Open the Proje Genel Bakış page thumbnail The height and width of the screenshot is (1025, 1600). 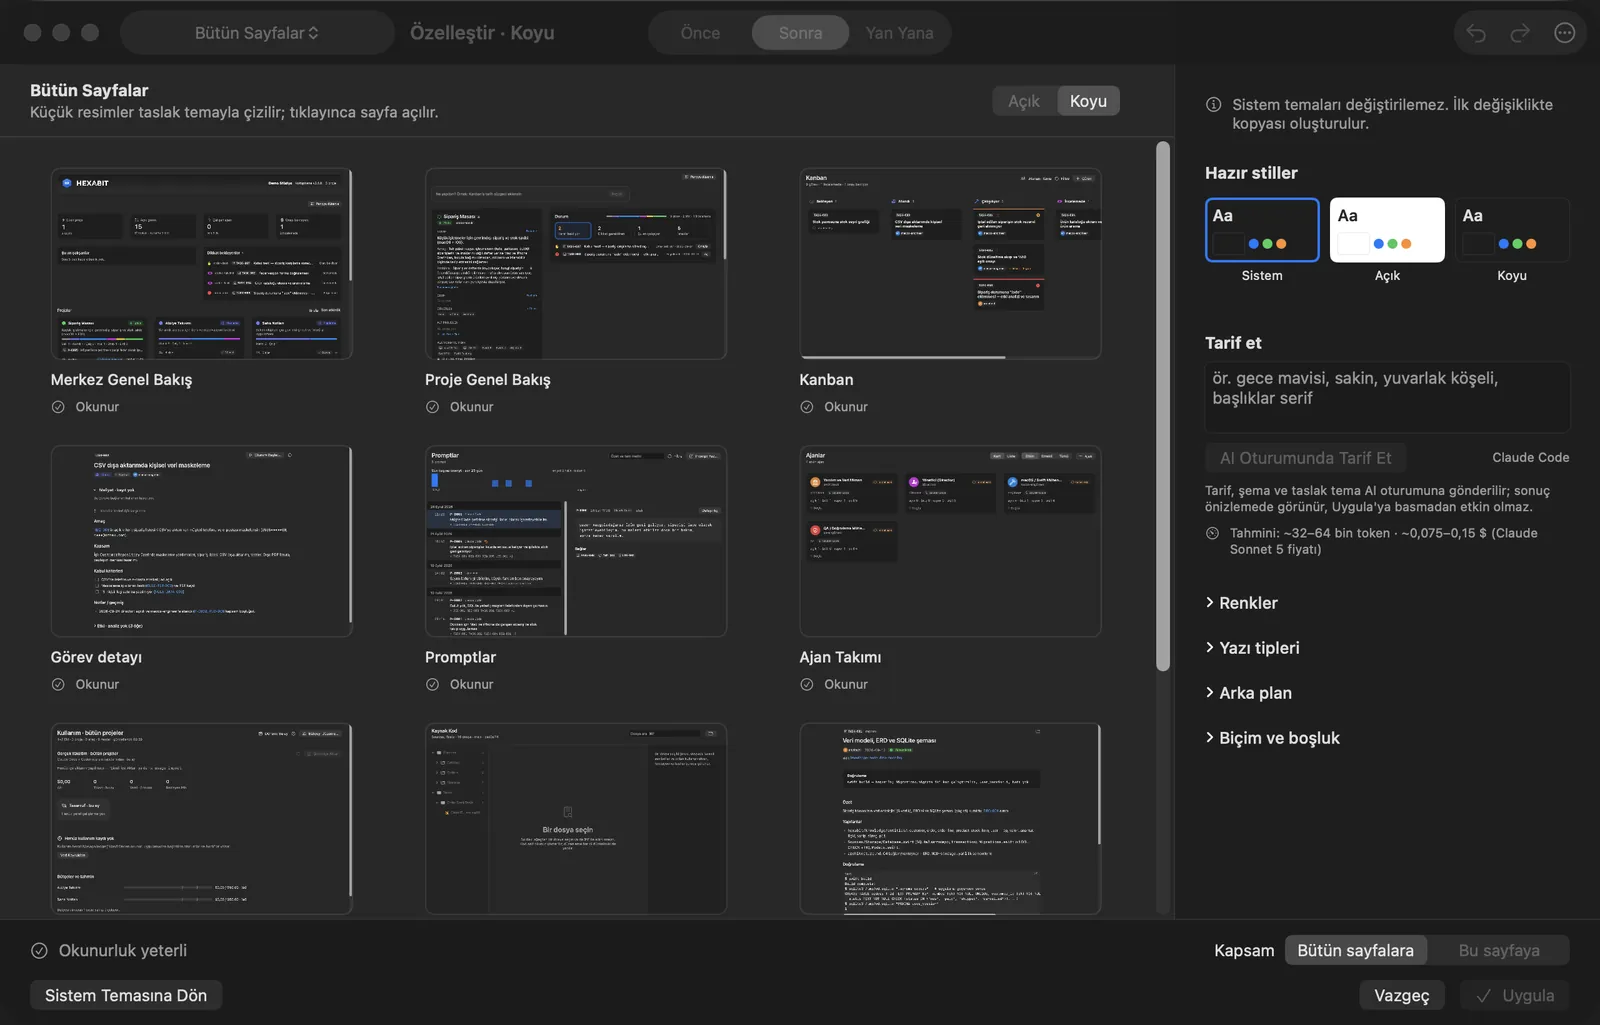(x=575, y=264)
